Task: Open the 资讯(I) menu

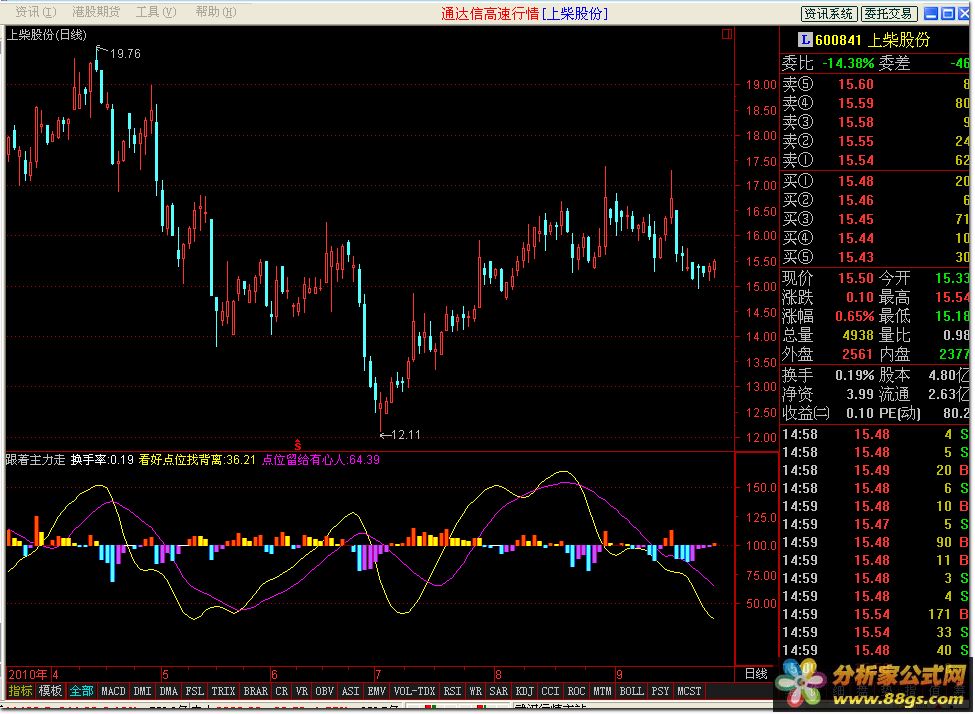Action: (x=35, y=12)
